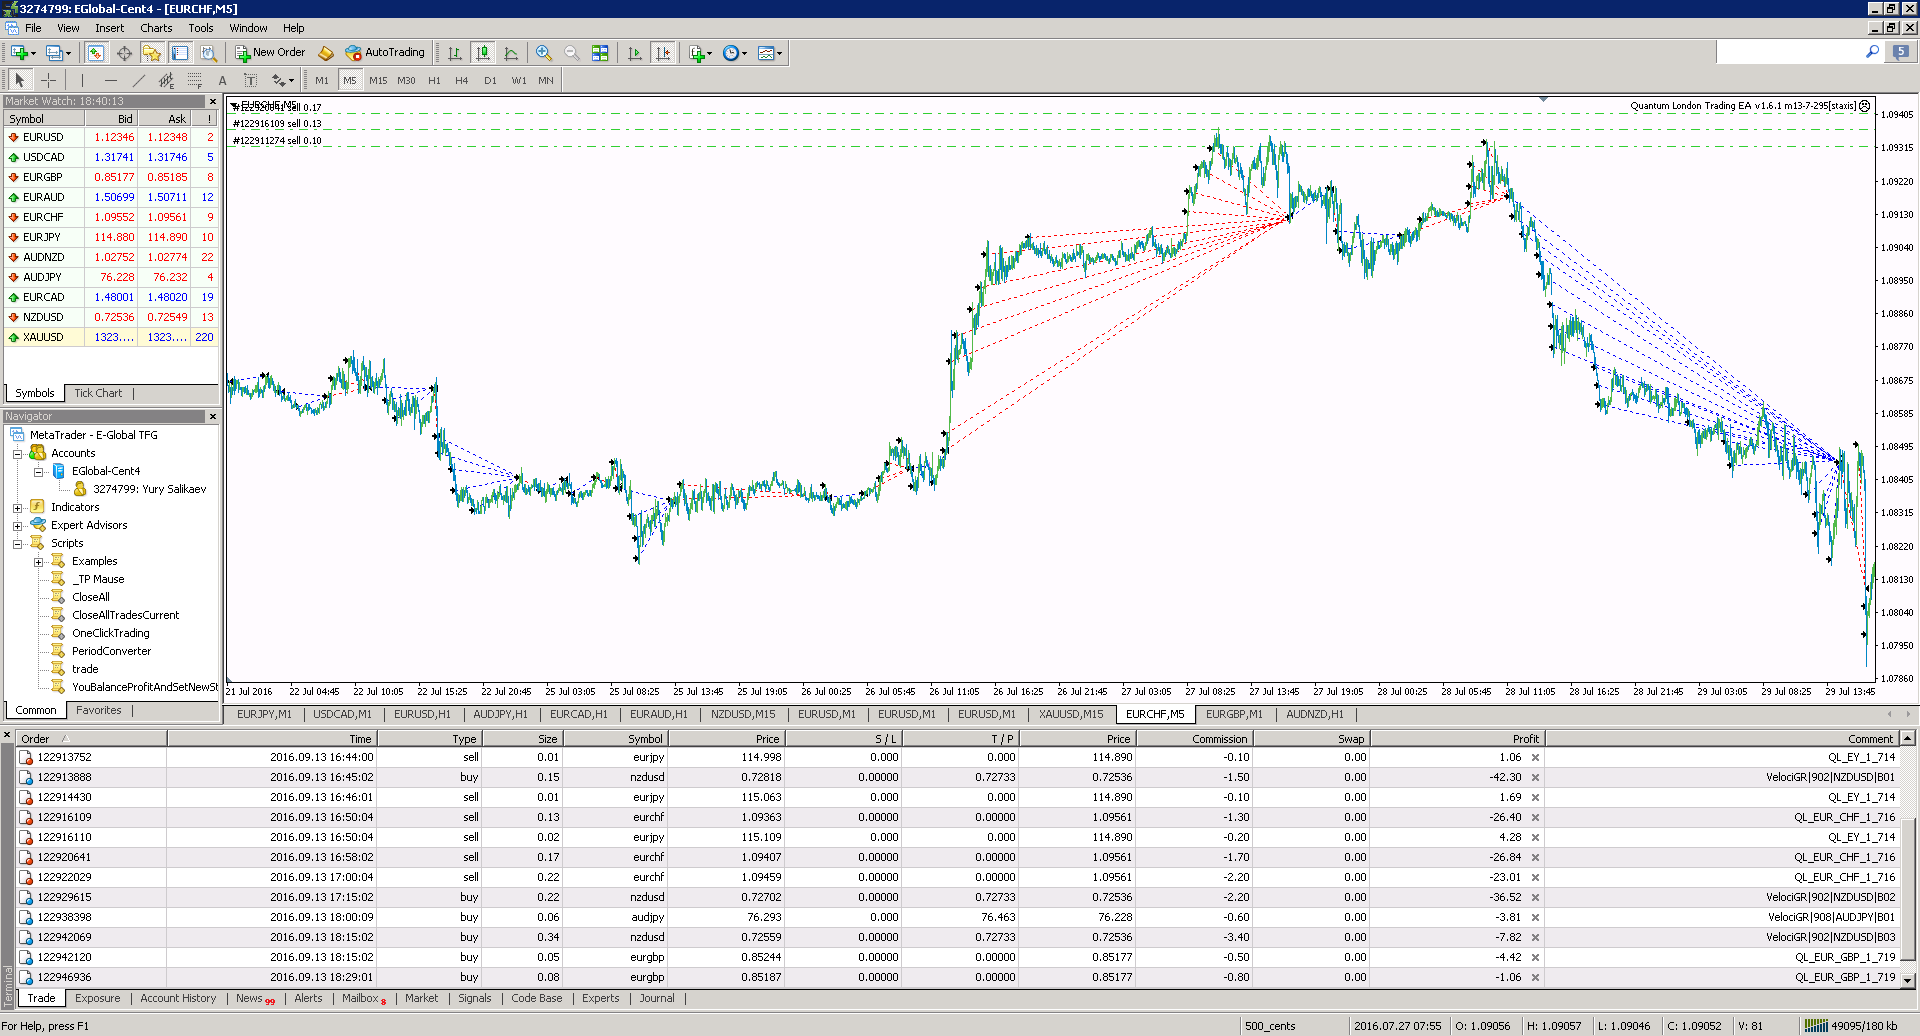Image resolution: width=1920 pixels, height=1036 pixels.
Task: Sort orders by the Profit column header
Action: [x=1457, y=739]
